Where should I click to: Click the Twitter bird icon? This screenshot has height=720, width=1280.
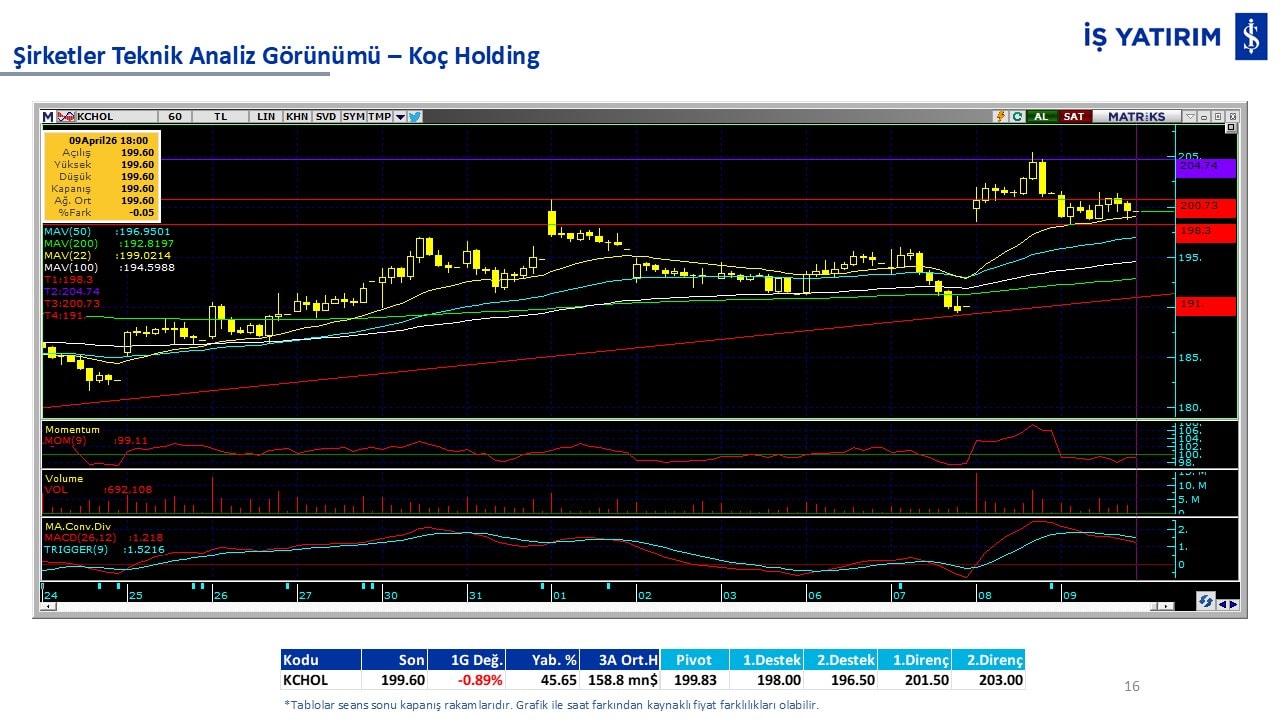click(x=415, y=116)
